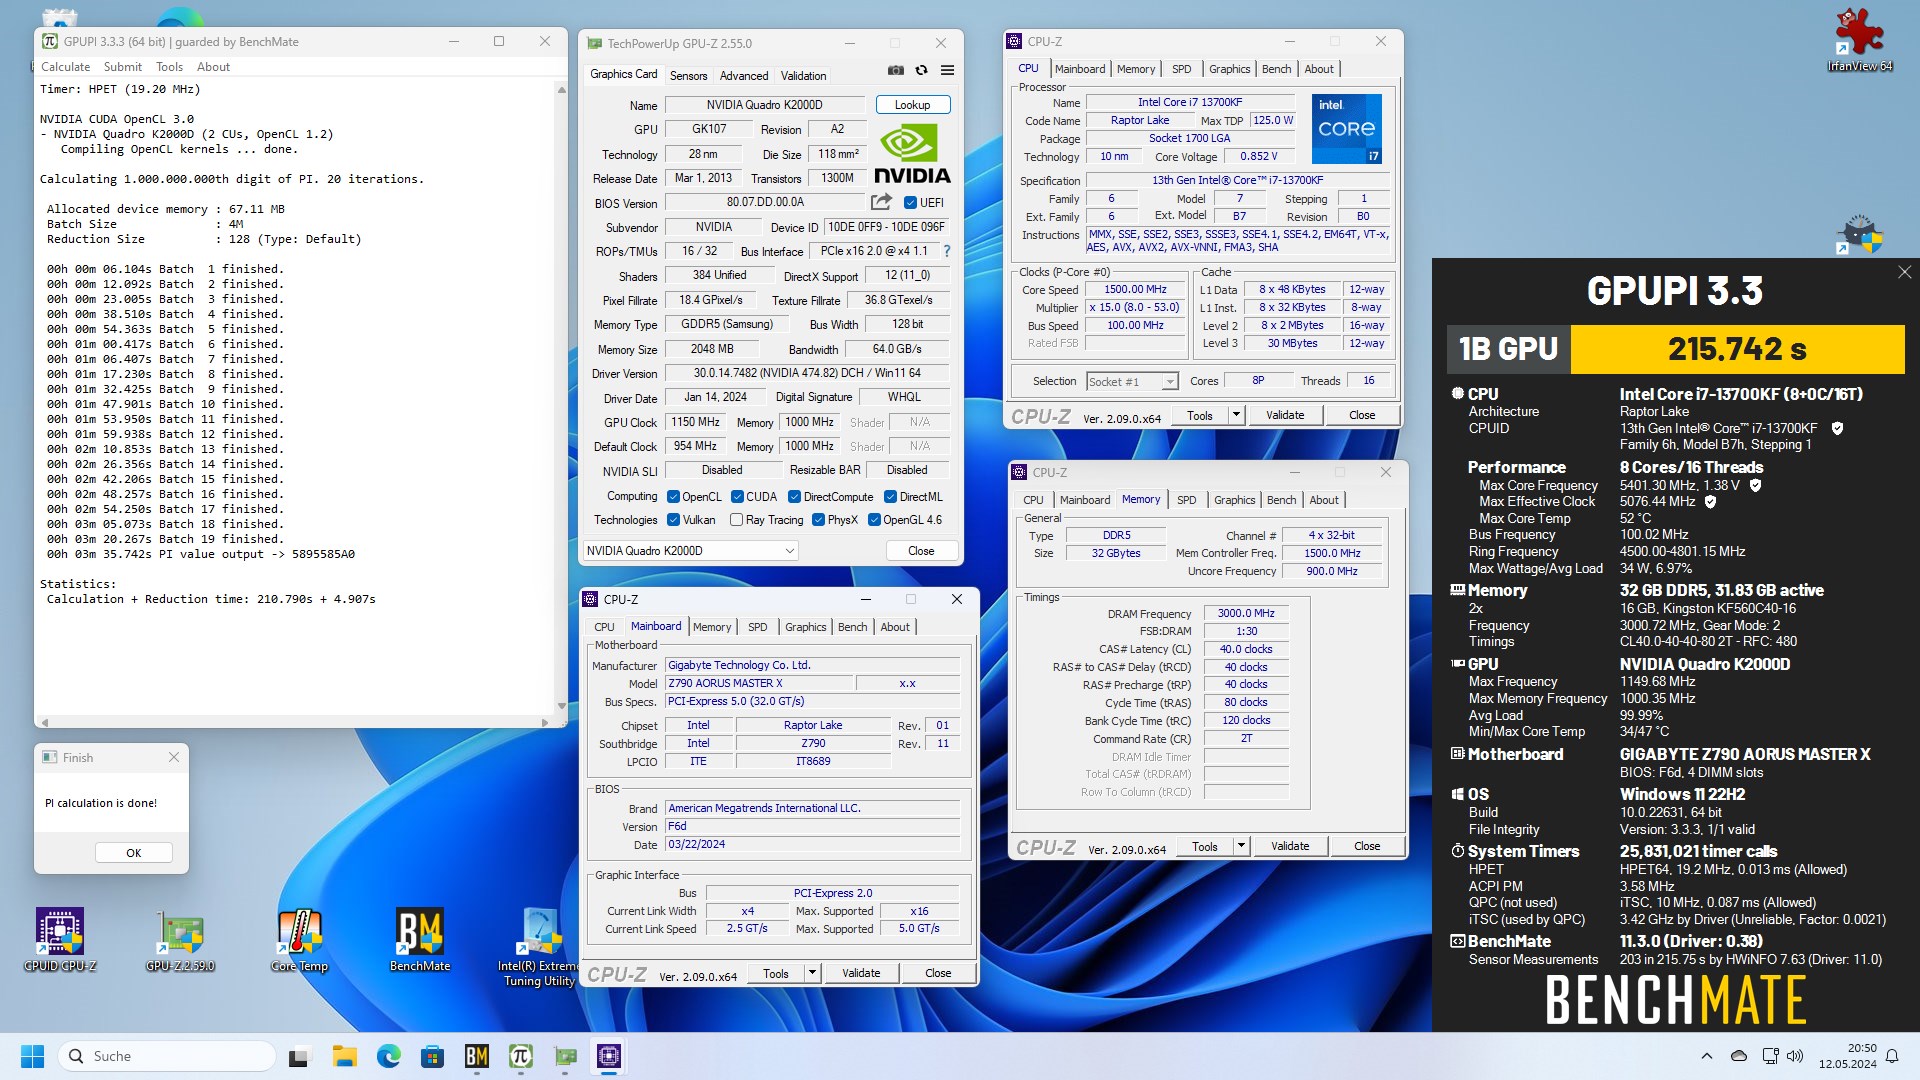The width and height of the screenshot is (1920, 1080).
Task: Take a GPU-Z screenshot with the camera icon
Action: [895, 71]
